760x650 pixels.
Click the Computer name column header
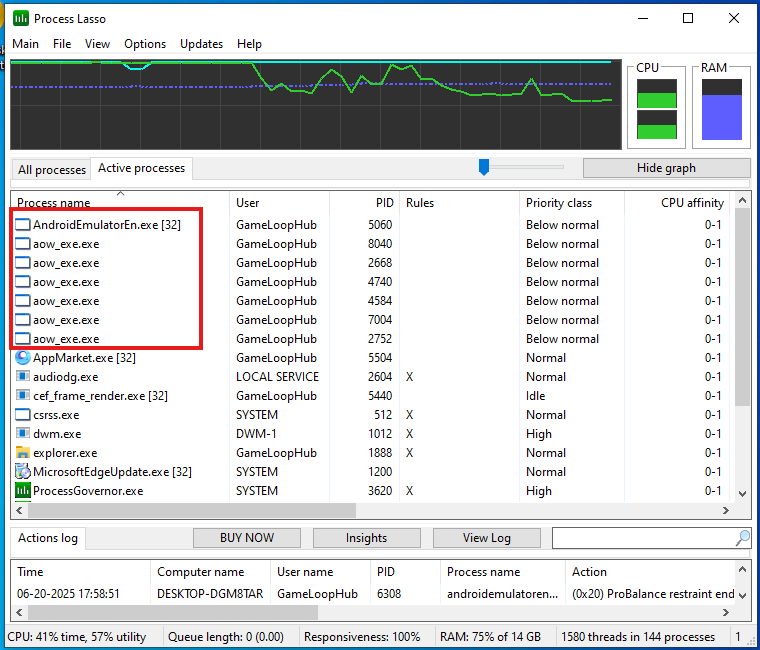(210, 572)
